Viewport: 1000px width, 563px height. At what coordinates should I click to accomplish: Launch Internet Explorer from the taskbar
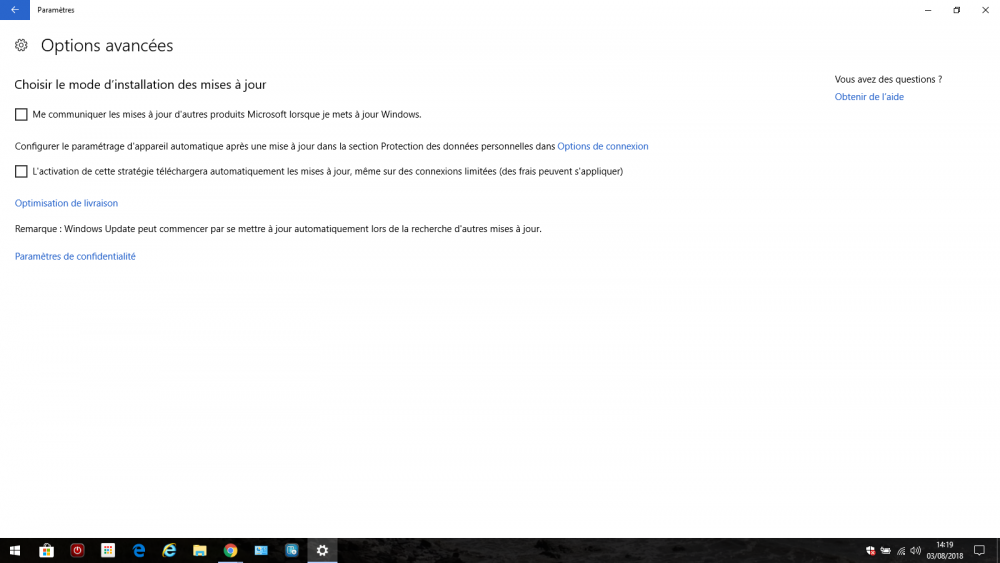click(169, 550)
